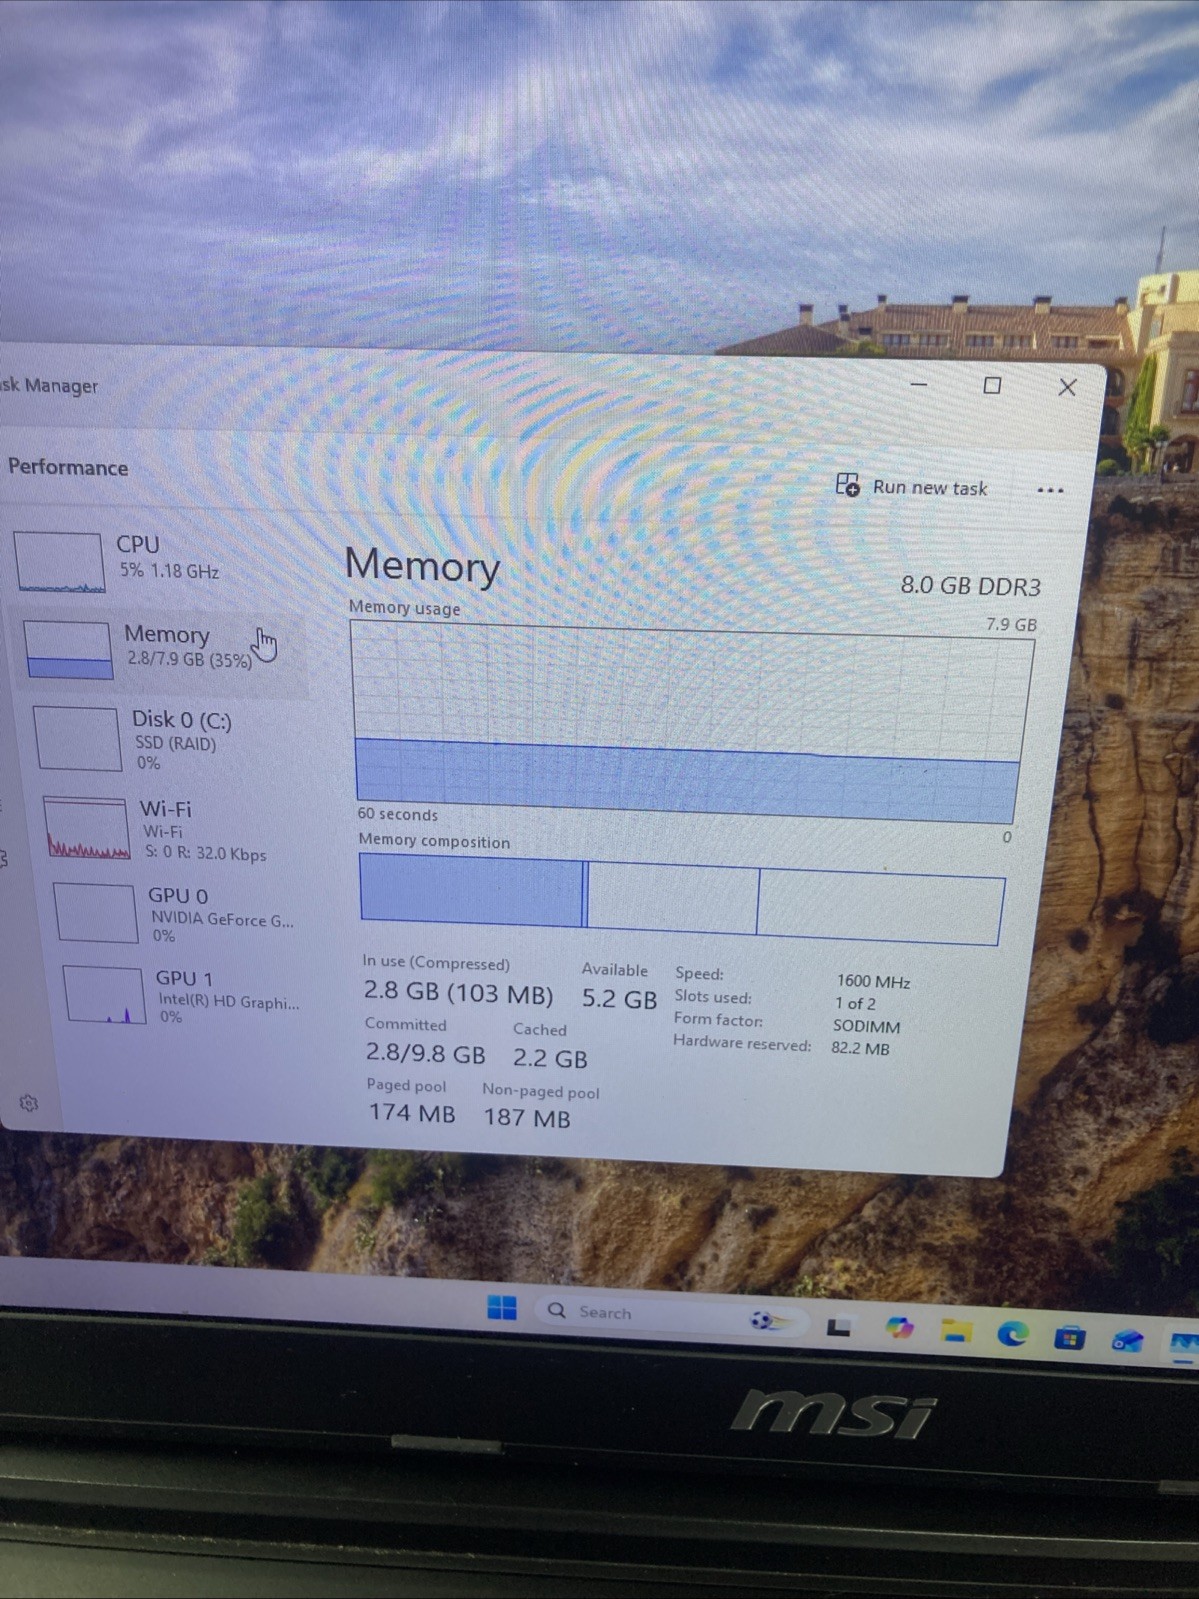The image size is (1199, 1599).
Task: Open Task Manager settings gear
Action: pyautogui.click(x=28, y=1102)
